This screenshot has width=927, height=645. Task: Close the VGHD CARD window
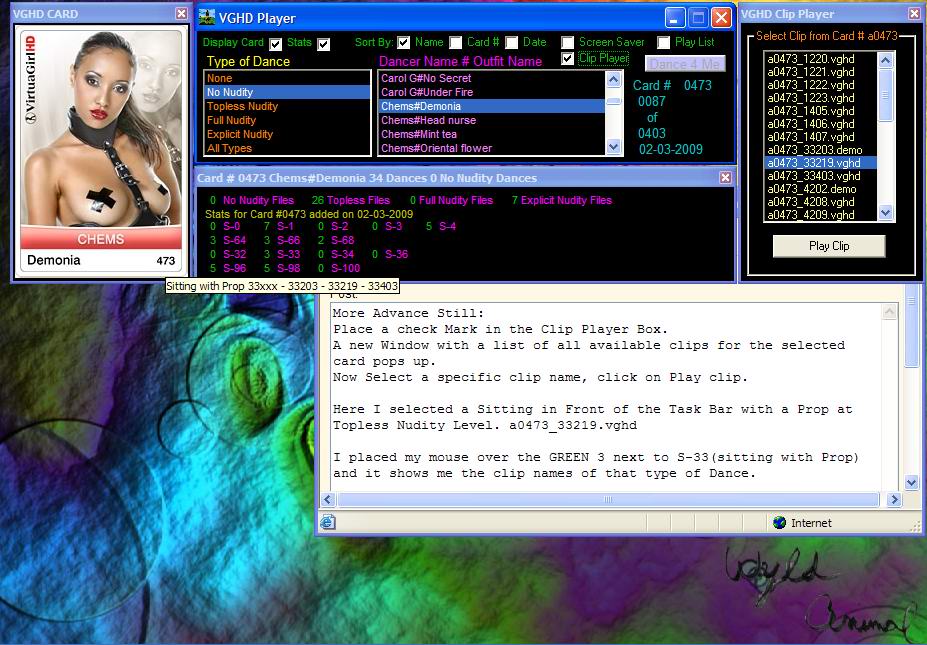pyautogui.click(x=181, y=13)
